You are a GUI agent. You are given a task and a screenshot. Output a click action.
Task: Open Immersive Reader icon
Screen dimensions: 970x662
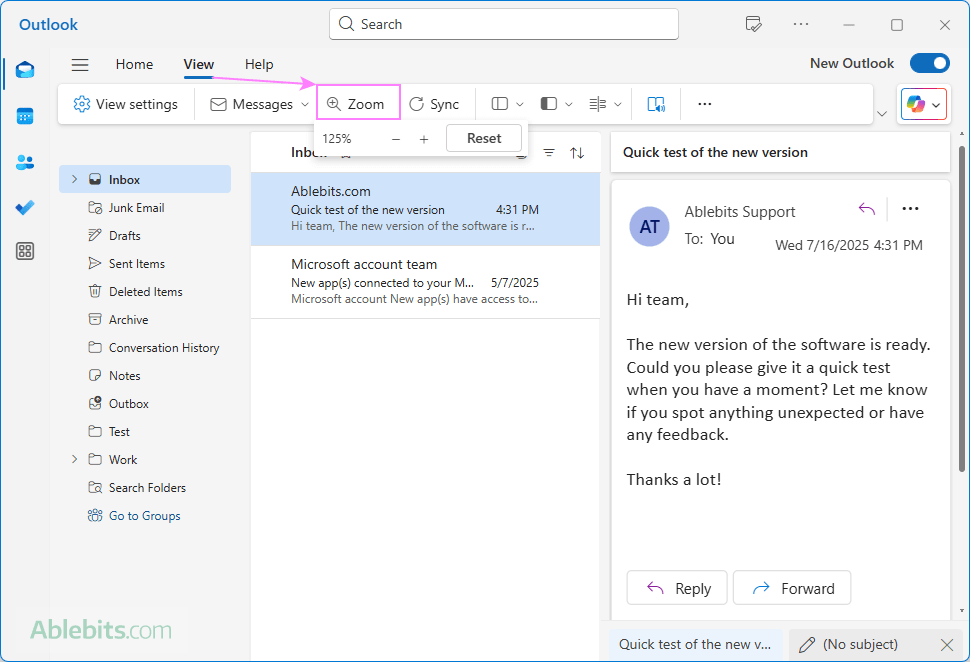pos(656,104)
